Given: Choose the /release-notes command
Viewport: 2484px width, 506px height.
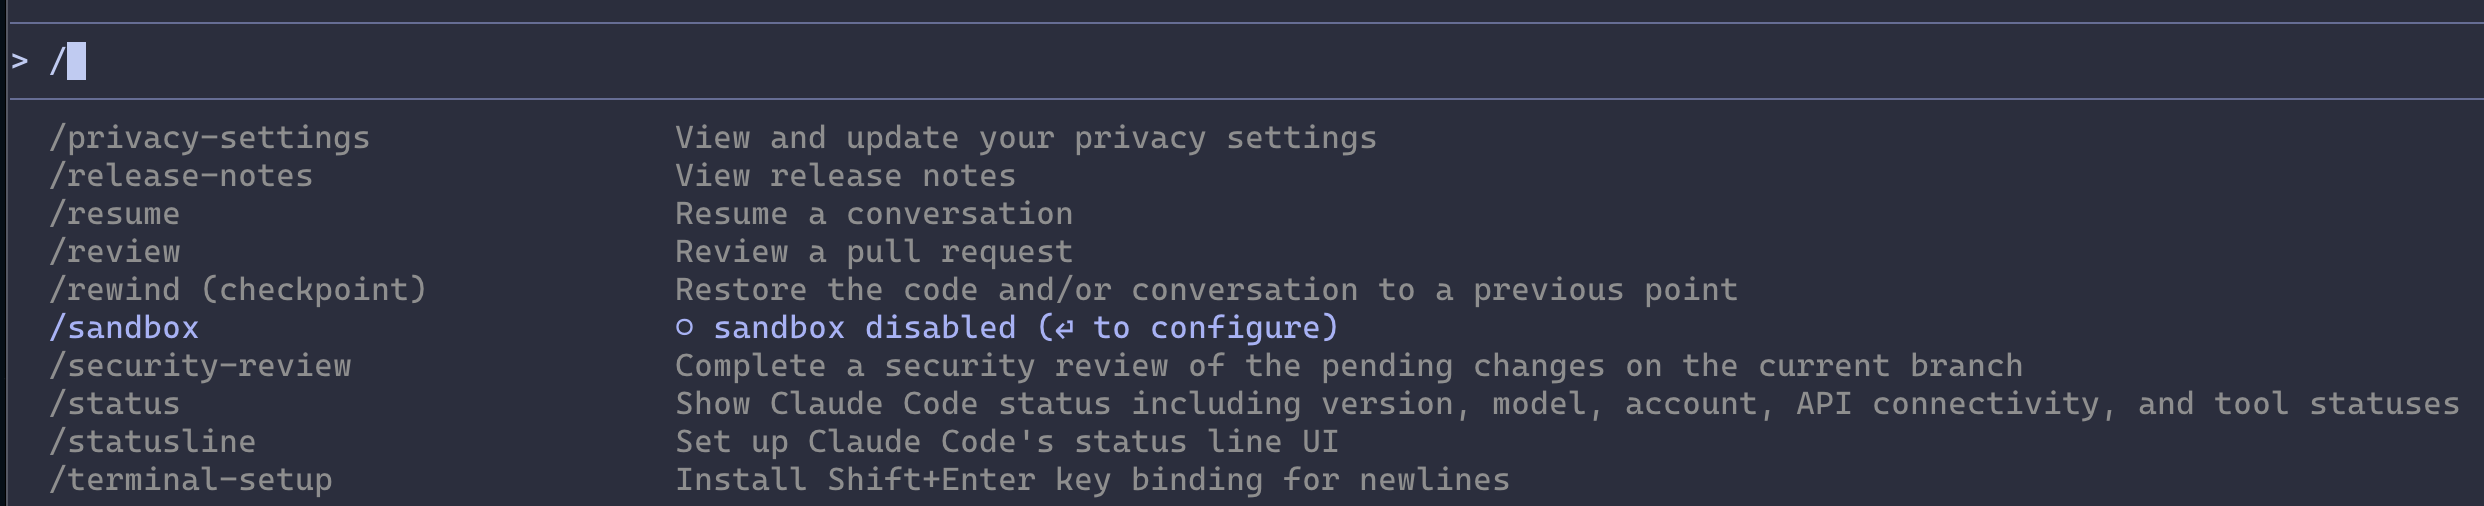Looking at the screenshot, I should 181,176.
